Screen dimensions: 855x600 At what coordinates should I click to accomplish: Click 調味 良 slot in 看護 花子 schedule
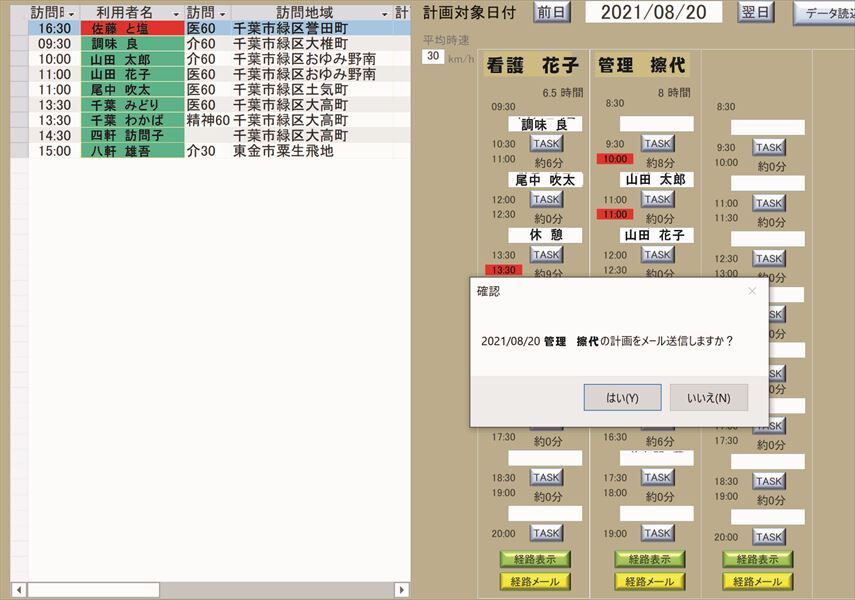pos(545,124)
